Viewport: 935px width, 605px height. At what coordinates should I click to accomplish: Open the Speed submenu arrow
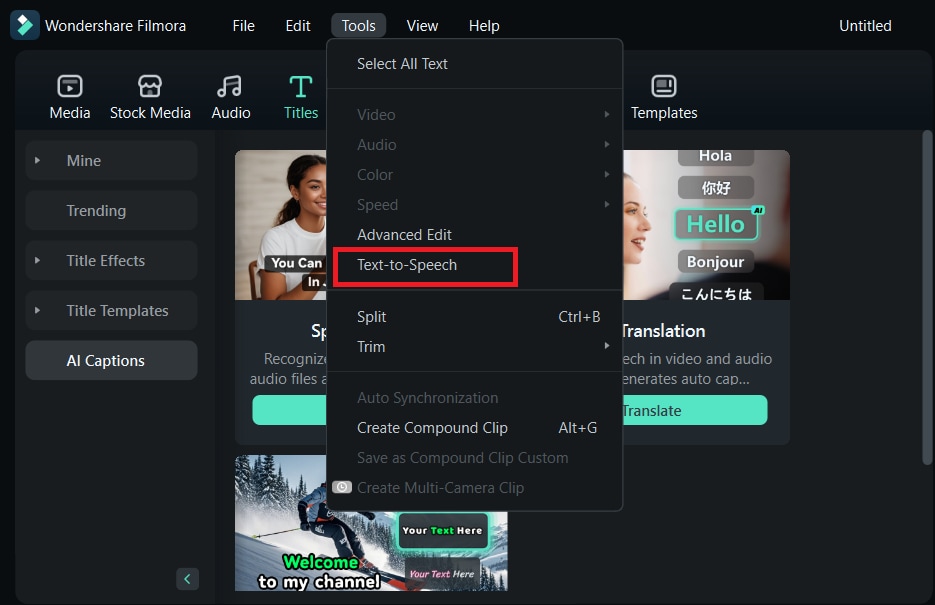pos(606,204)
